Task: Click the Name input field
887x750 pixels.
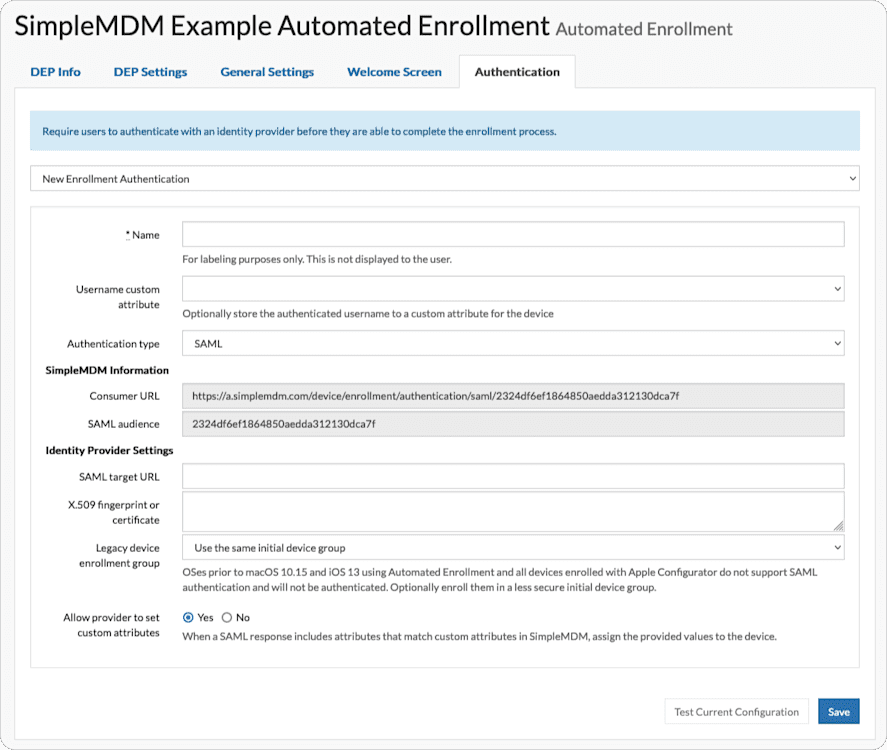Action: coord(513,234)
